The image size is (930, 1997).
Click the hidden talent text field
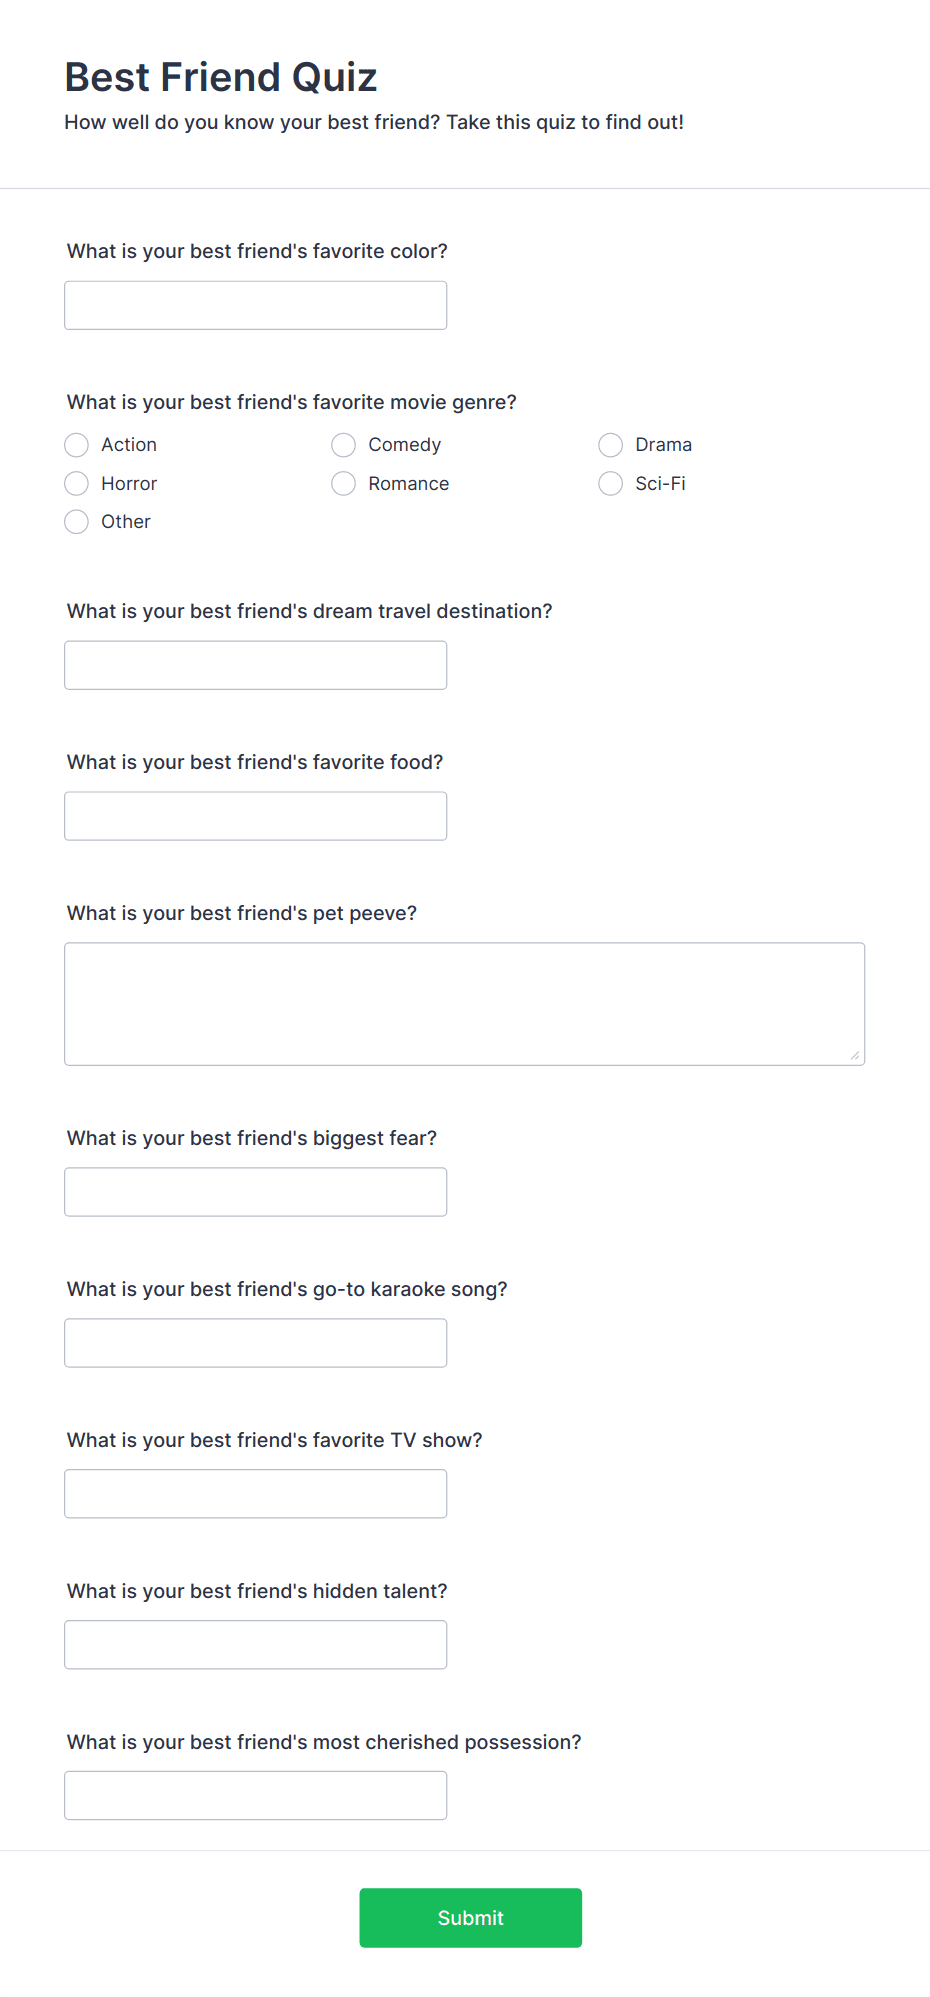click(x=256, y=1645)
